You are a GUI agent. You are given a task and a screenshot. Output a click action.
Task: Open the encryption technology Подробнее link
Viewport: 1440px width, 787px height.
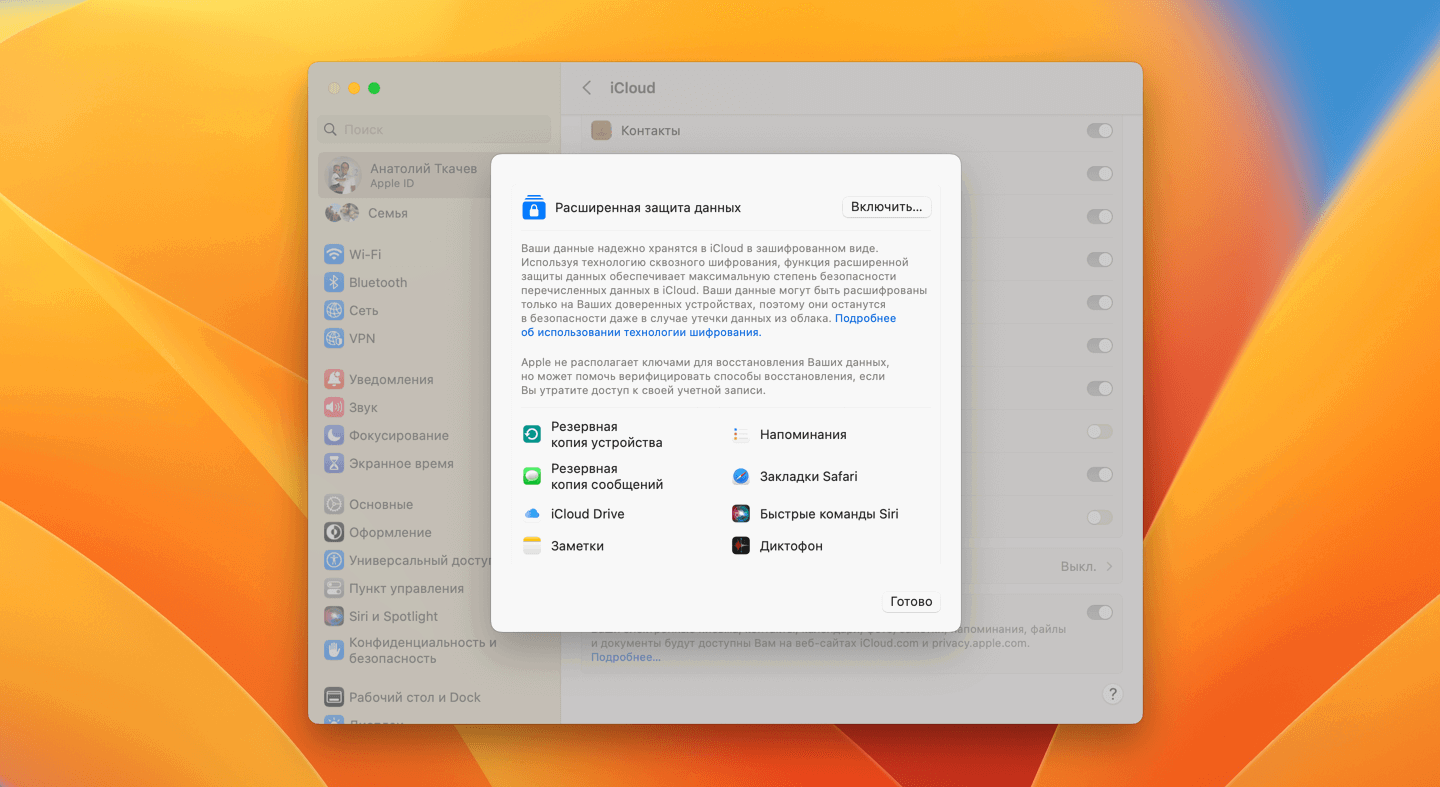point(709,325)
